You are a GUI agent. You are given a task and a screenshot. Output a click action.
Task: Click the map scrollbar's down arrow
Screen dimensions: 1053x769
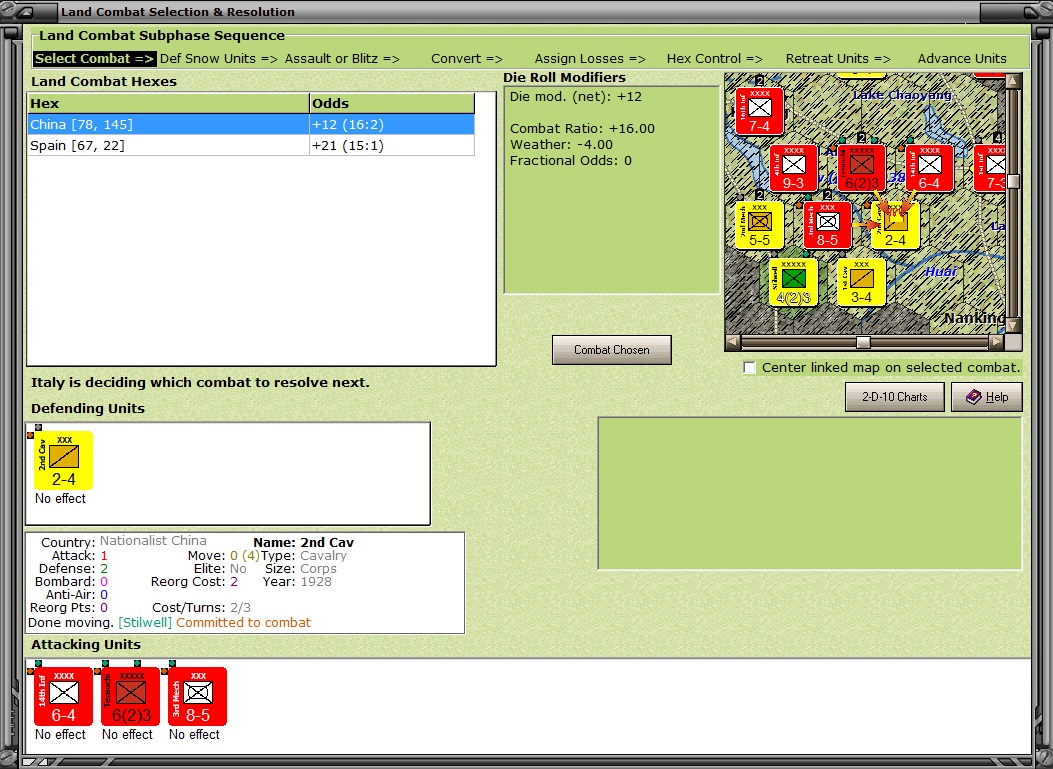[x=1013, y=325]
